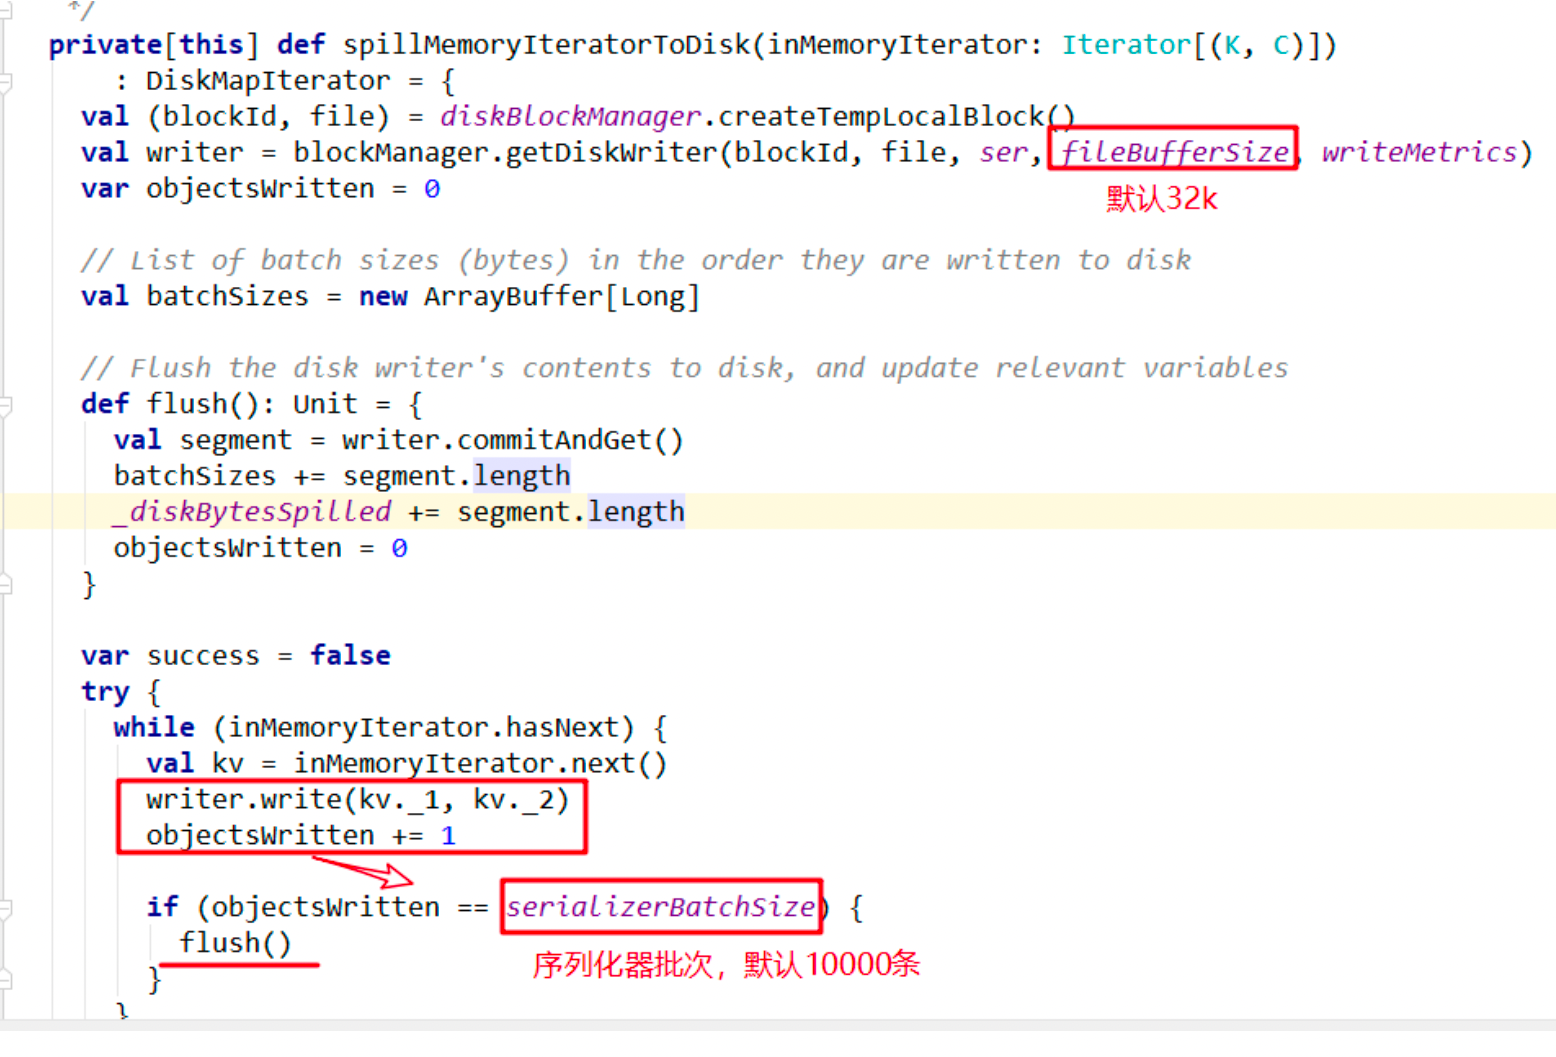Click the writeMetrics argument
Screen dimensions: 1556x1057
point(1419,152)
